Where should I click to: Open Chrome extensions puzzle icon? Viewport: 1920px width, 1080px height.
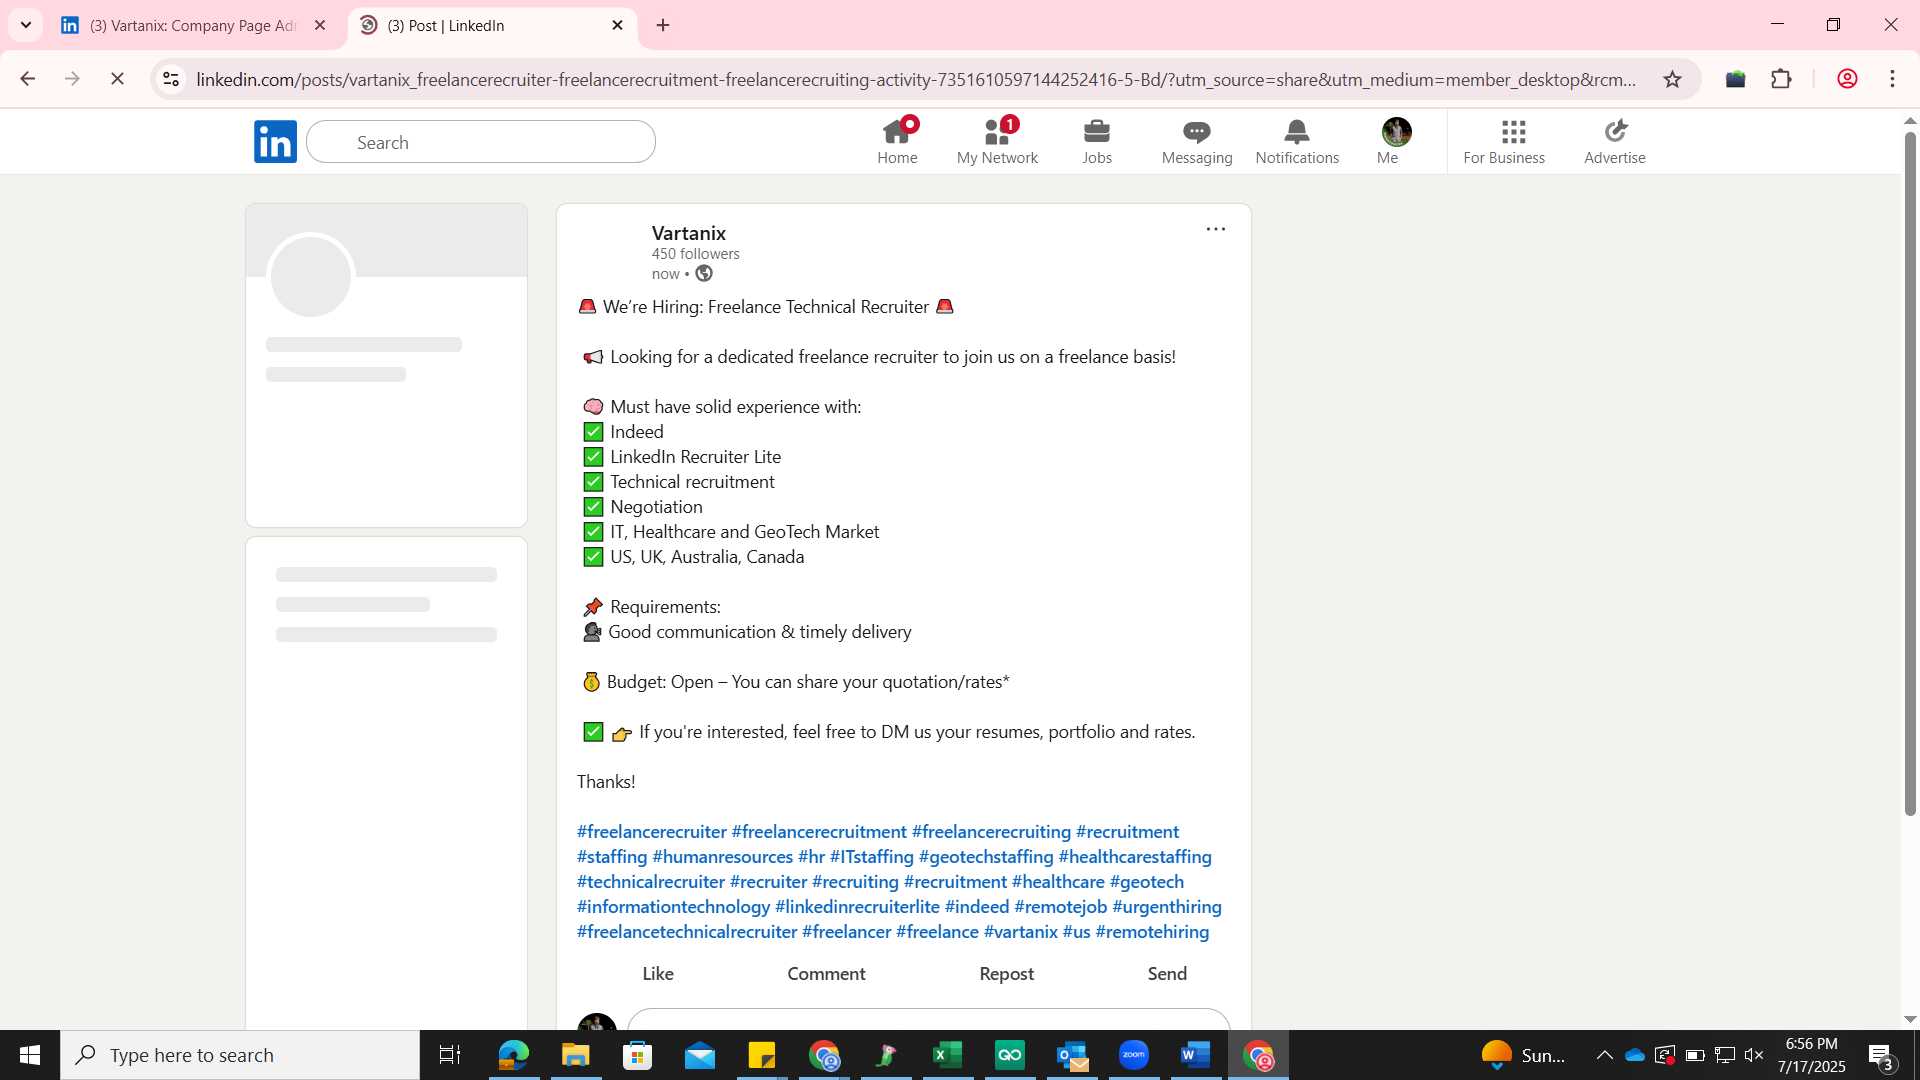1781,79
